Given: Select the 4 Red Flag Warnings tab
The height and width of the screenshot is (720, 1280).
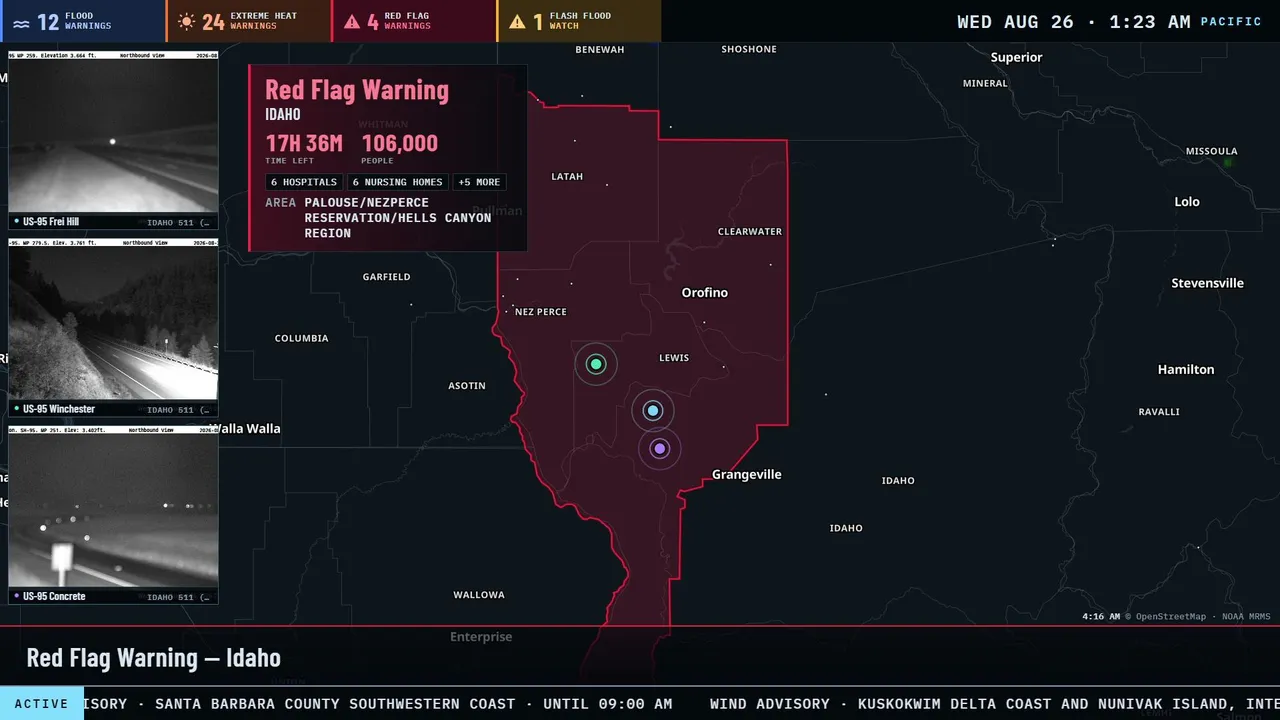Looking at the screenshot, I should pos(414,21).
